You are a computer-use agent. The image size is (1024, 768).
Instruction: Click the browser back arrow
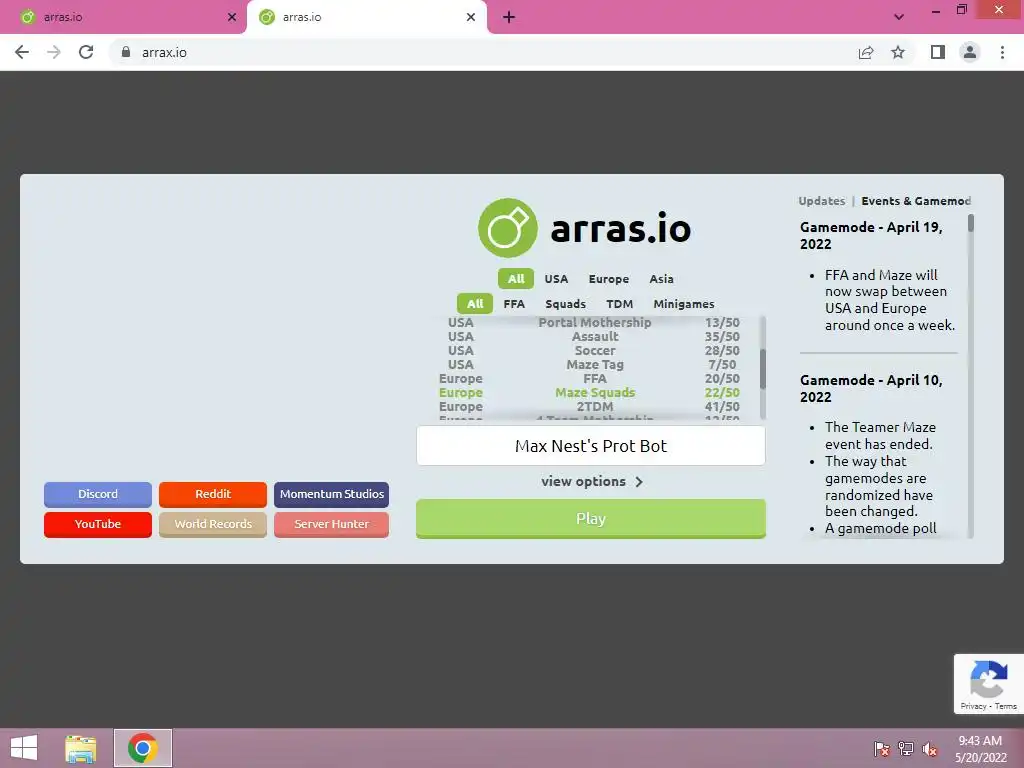point(22,52)
